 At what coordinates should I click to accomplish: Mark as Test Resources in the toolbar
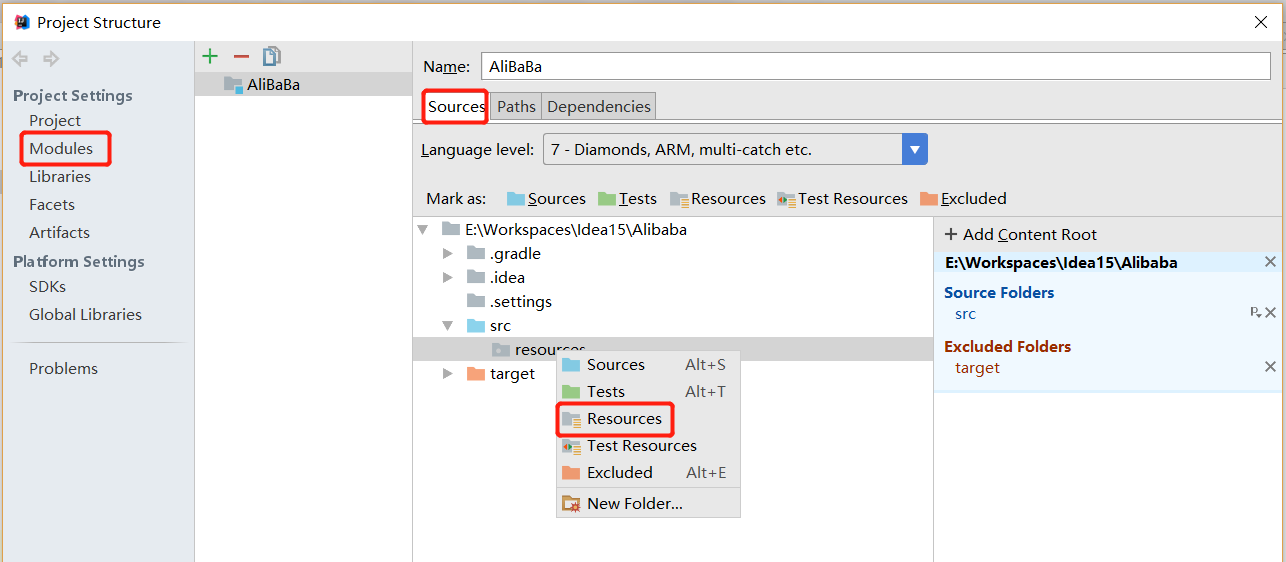(842, 198)
